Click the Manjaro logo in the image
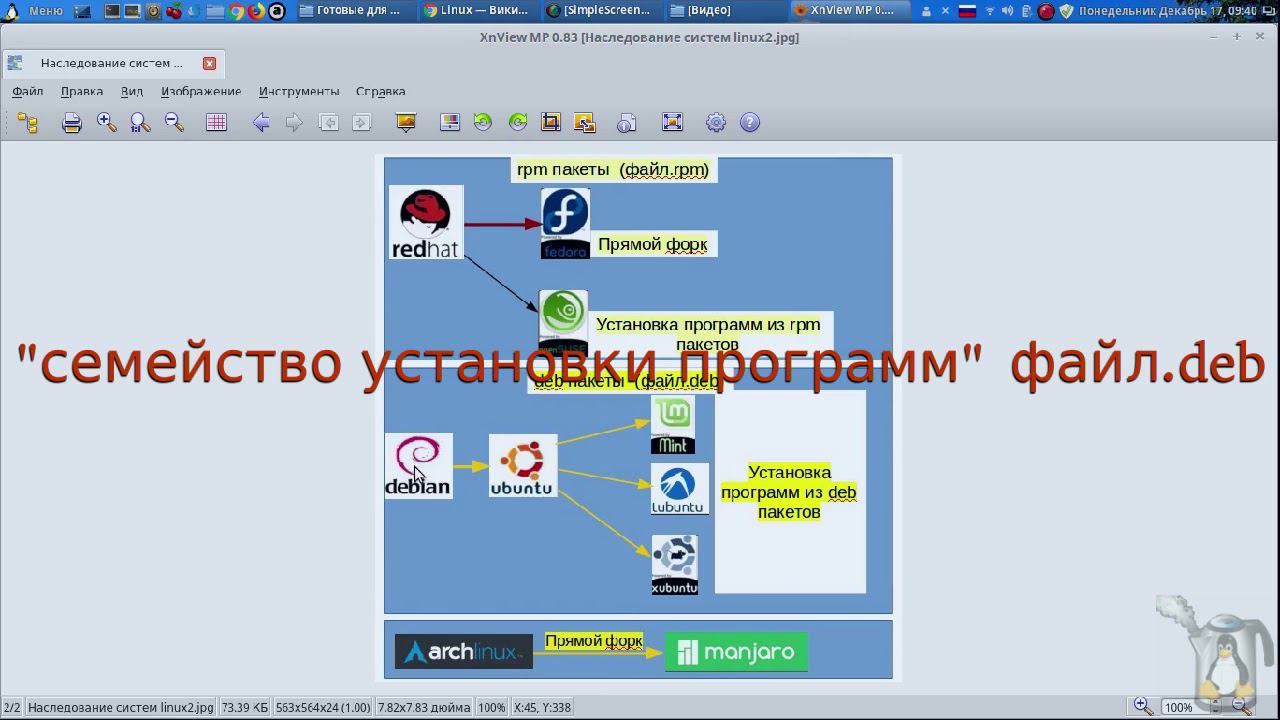Image resolution: width=1280 pixels, height=720 pixels. 736,653
